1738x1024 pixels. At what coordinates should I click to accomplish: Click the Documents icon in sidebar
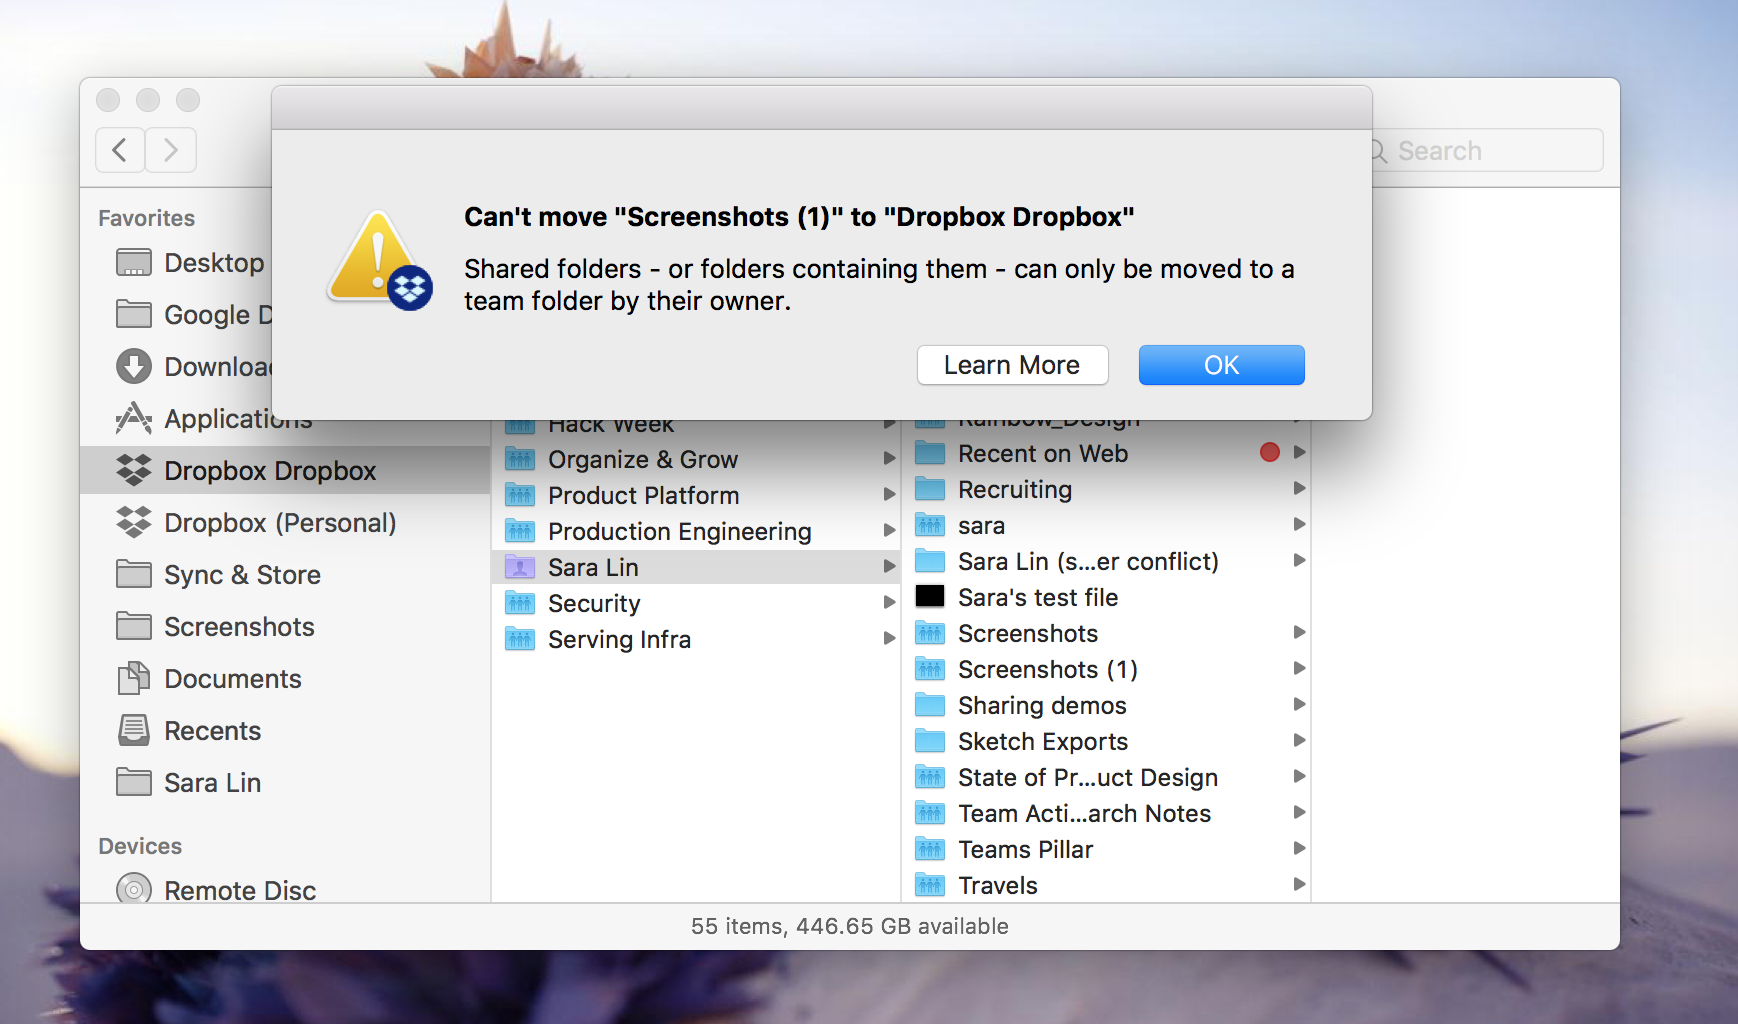[x=134, y=678]
